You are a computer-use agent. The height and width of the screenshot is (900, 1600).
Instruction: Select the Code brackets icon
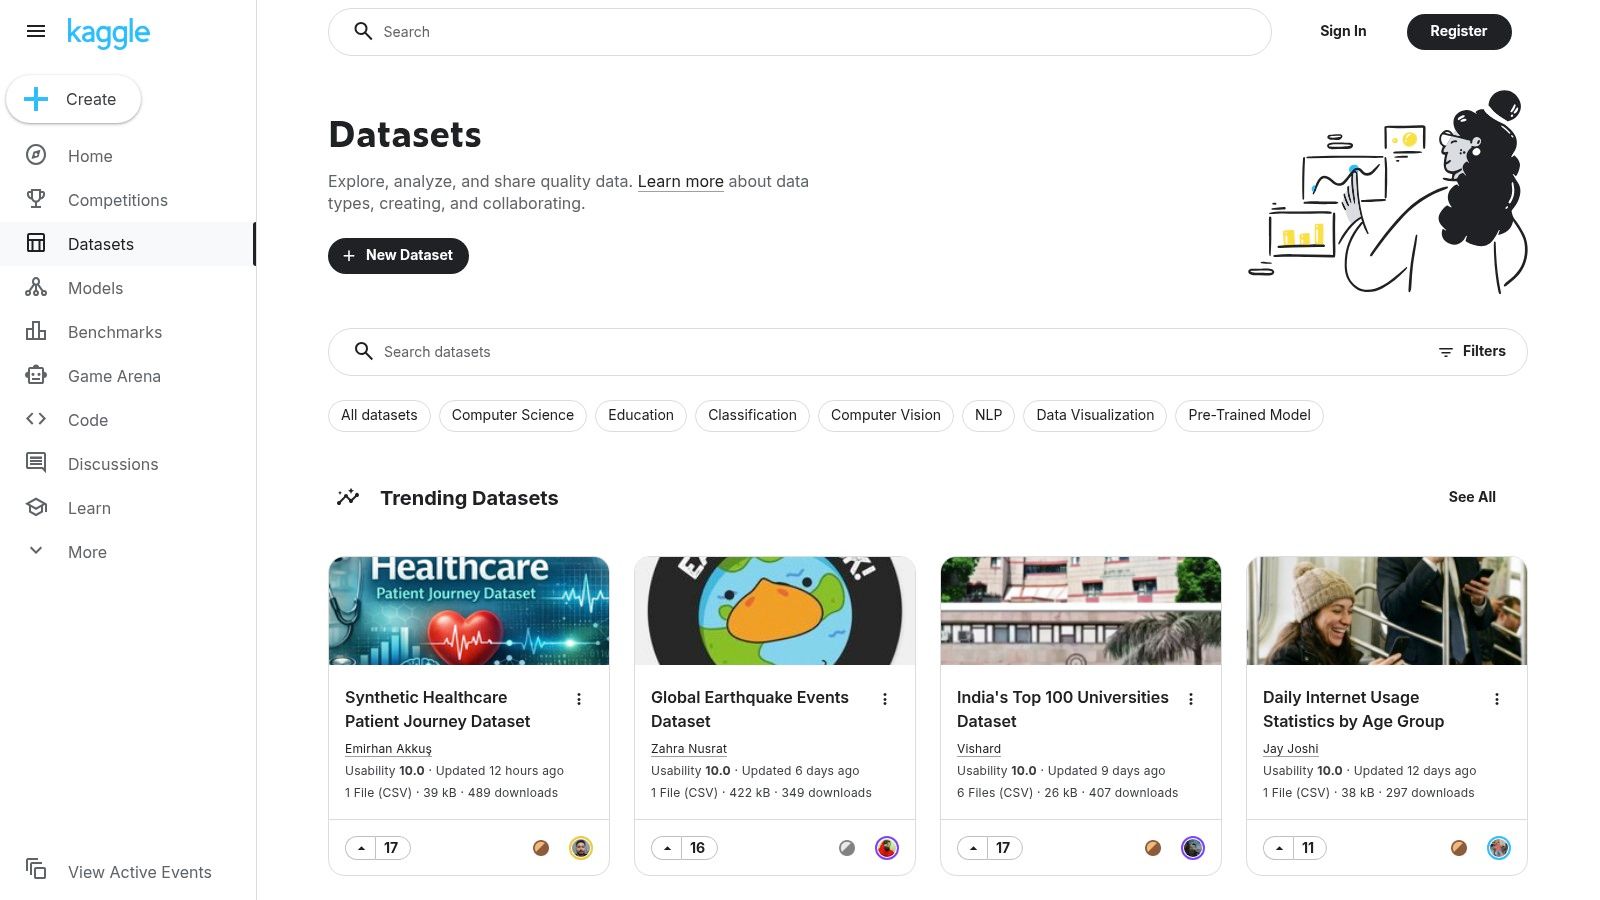(36, 420)
